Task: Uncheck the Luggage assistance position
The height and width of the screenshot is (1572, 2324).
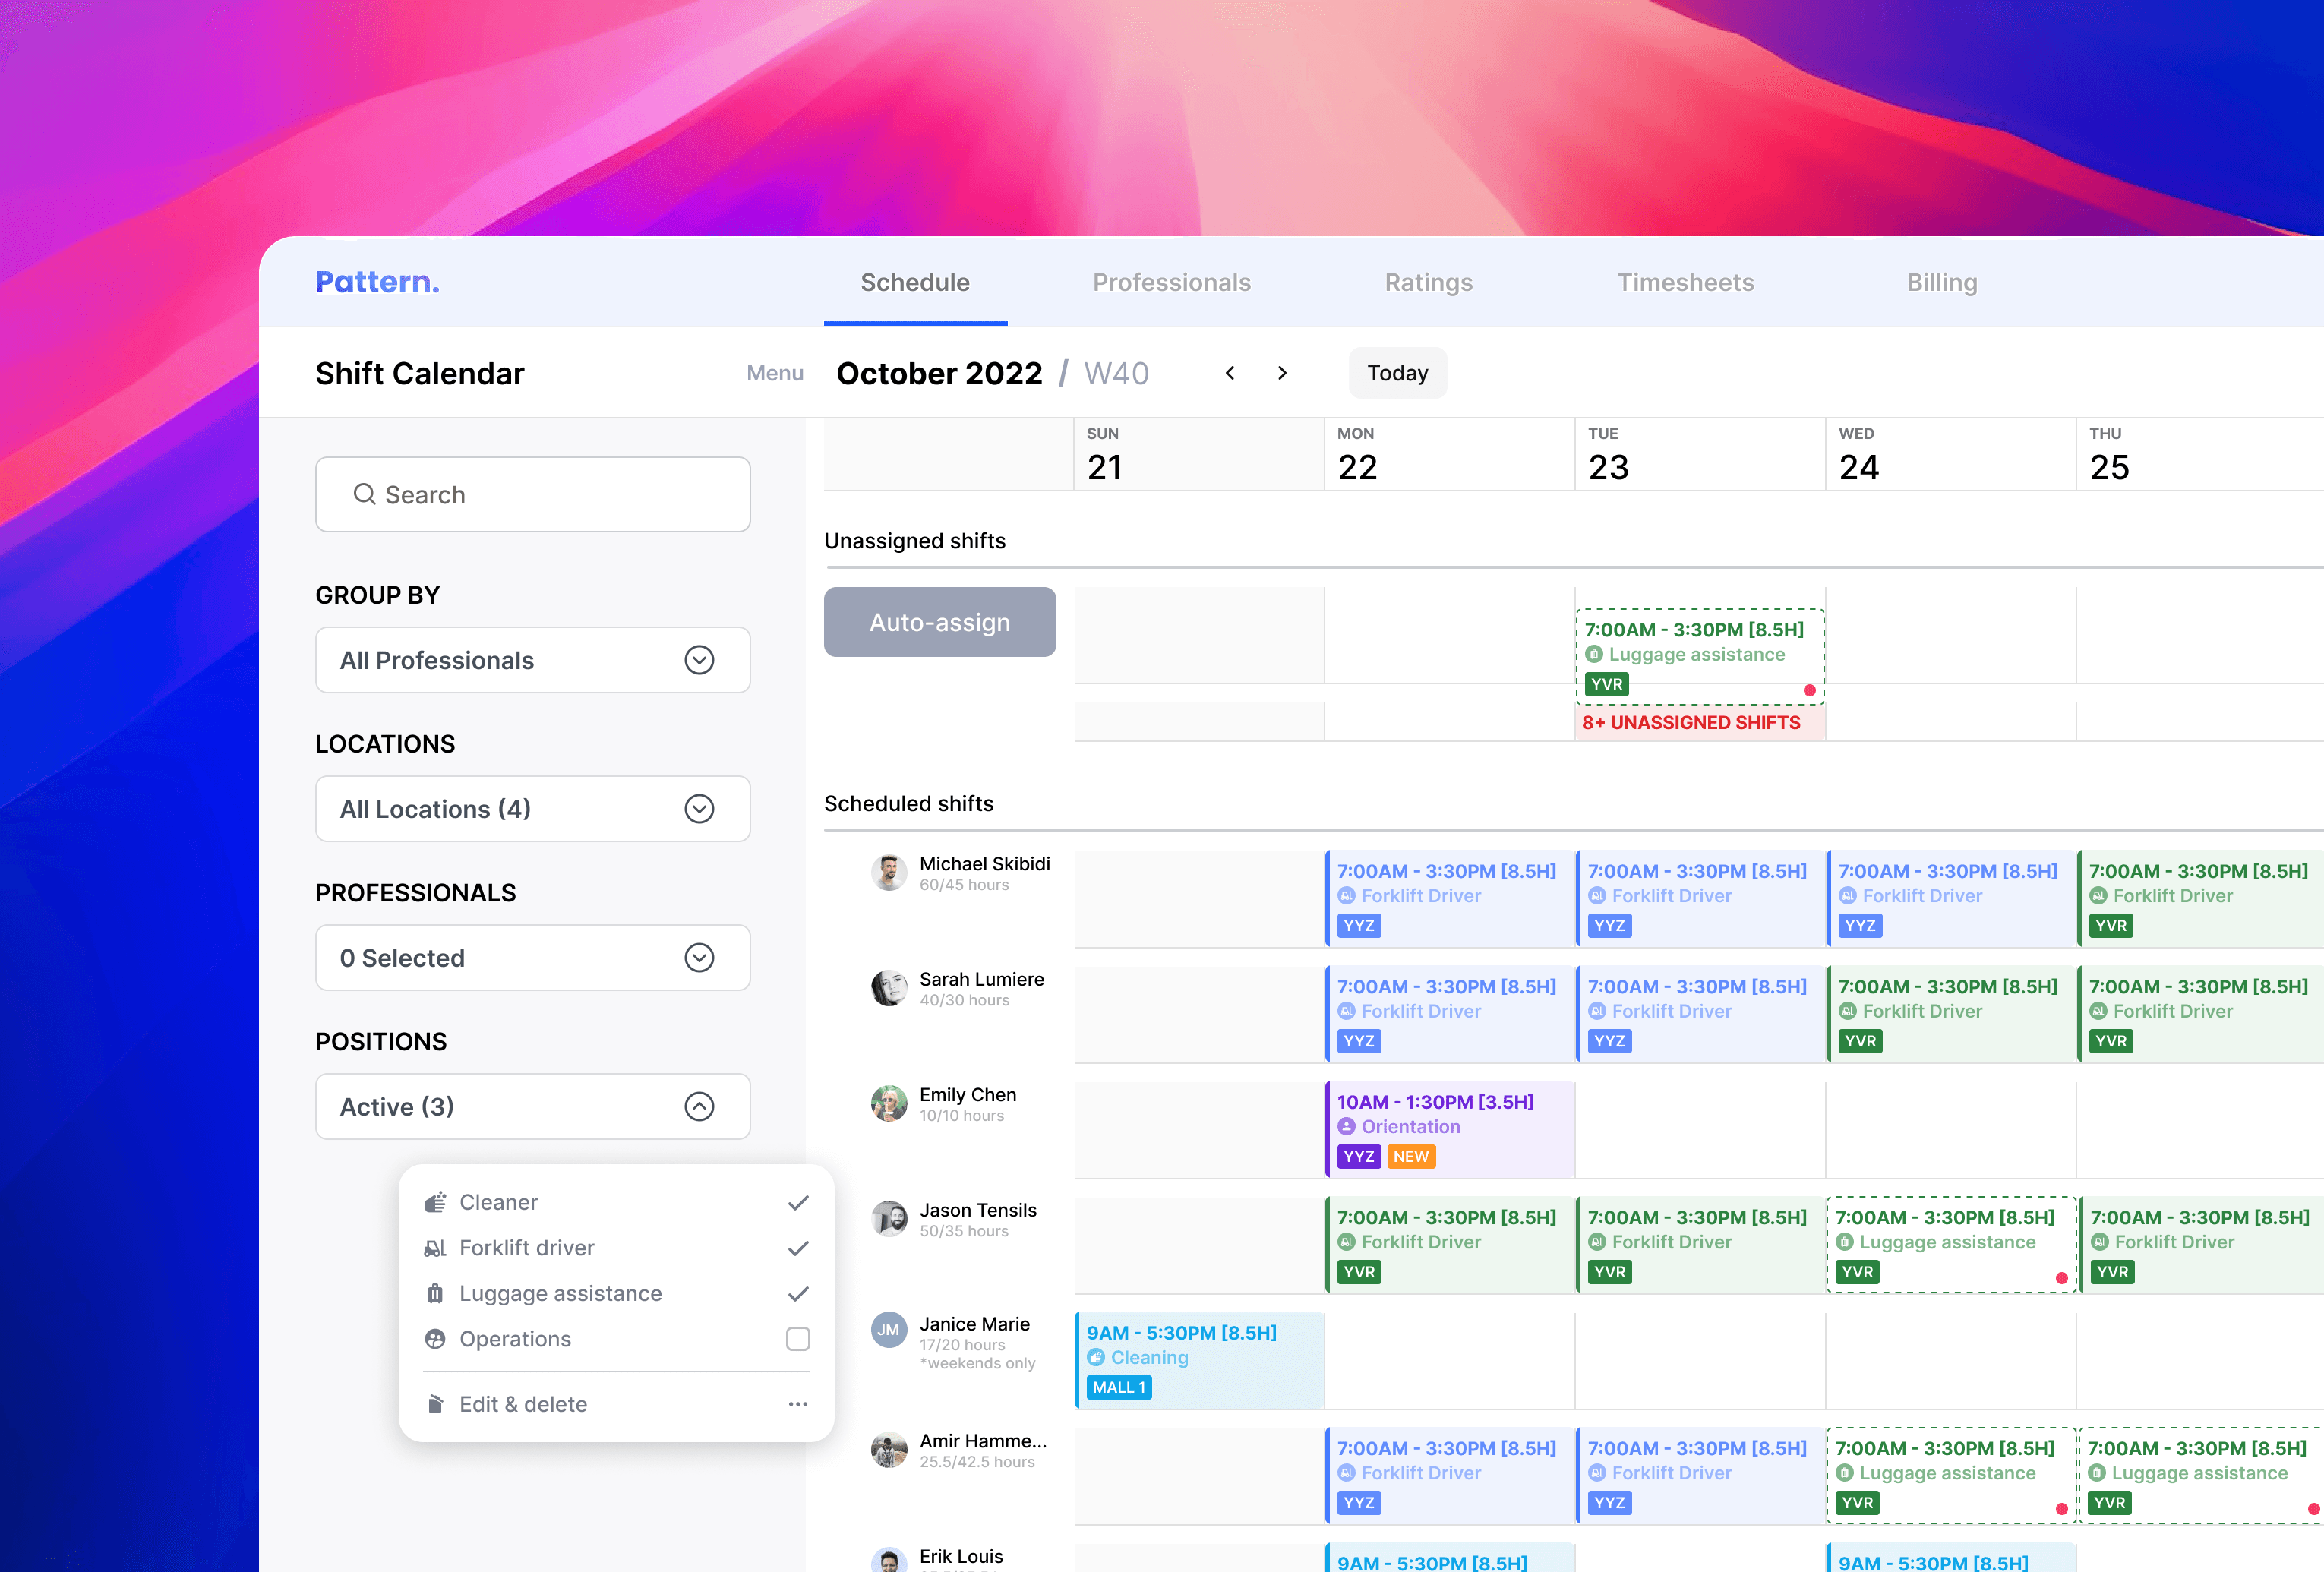Action: (x=797, y=1293)
